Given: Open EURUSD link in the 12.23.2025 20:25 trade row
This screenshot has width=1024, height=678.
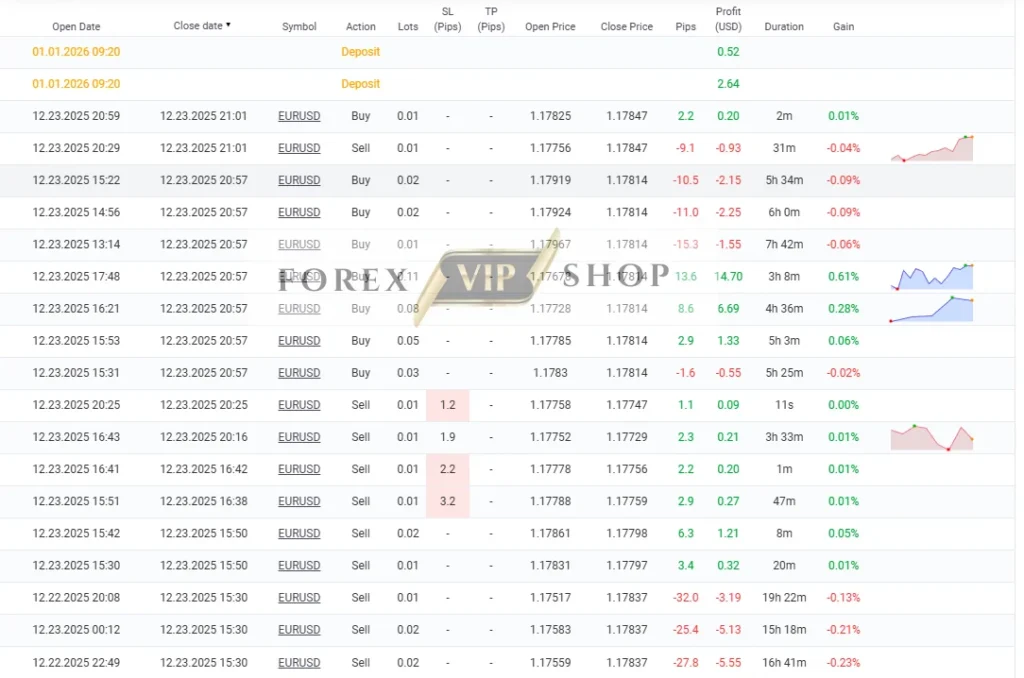Looking at the screenshot, I should [x=299, y=405].
